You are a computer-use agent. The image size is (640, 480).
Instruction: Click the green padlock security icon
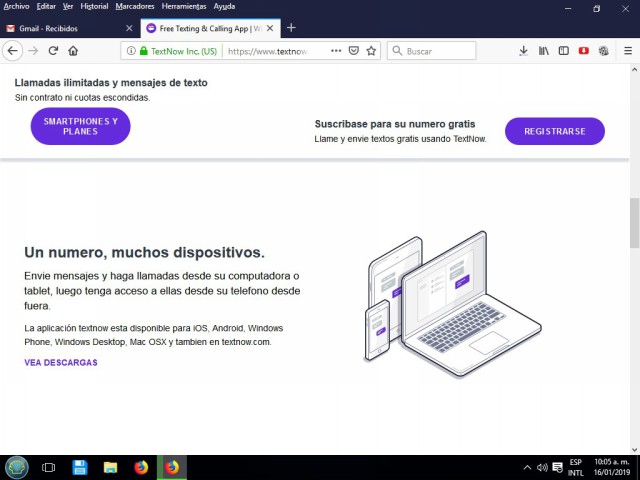pyautogui.click(x=143, y=51)
